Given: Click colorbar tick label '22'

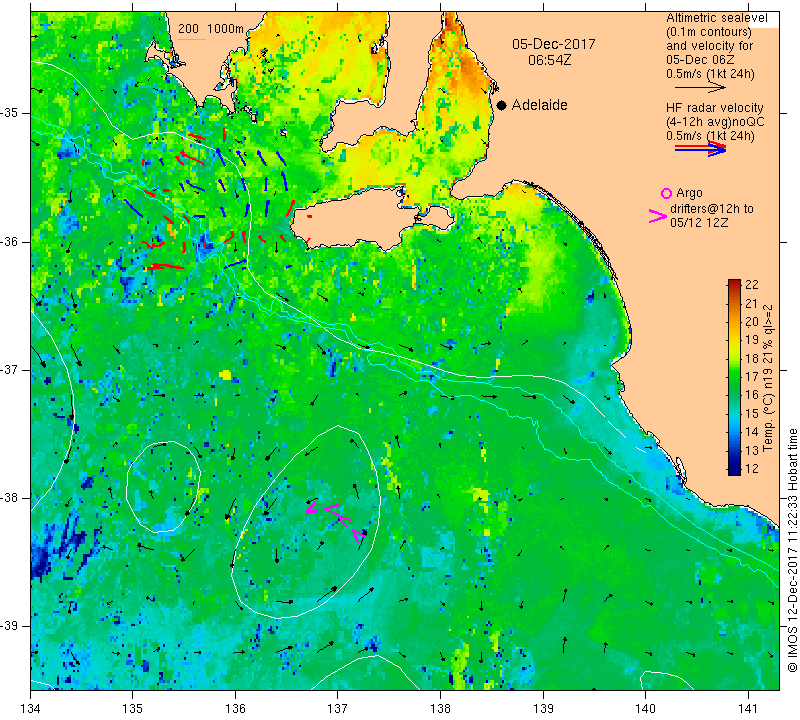Looking at the screenshot, I should (x=752, y=285).
